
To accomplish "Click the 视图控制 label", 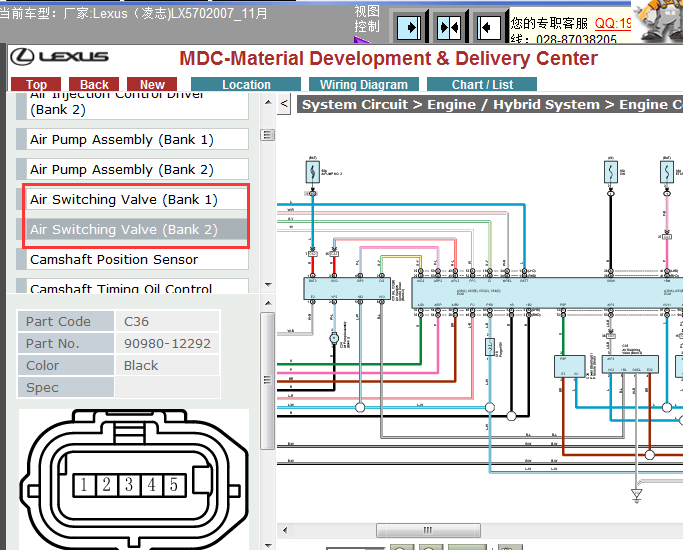I will click(x=367, y=19).
